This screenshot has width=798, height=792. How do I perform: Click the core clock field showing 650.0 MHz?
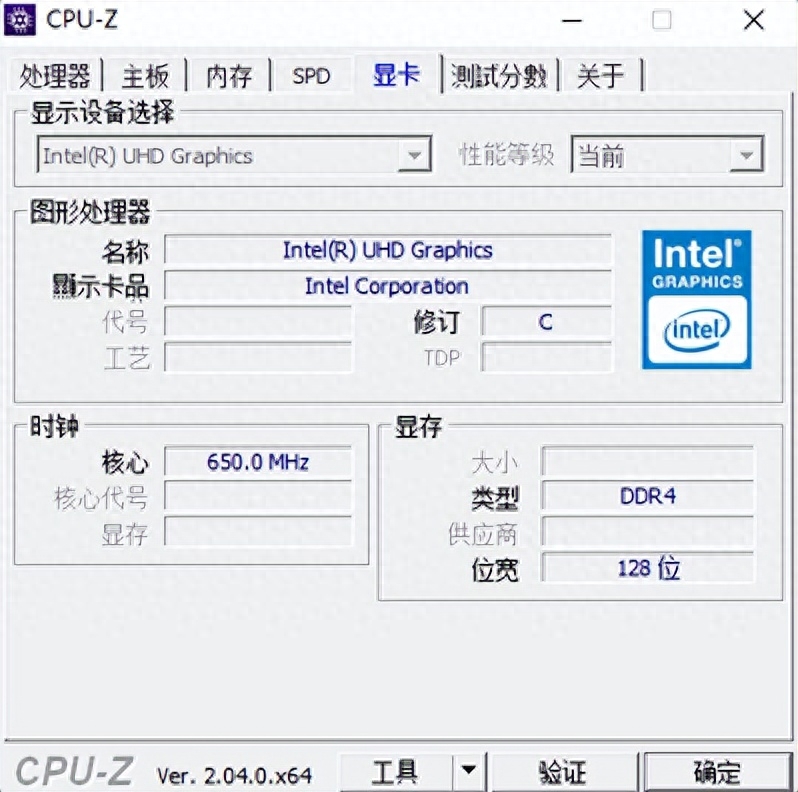pyautogui.click(x=258, y=462)
